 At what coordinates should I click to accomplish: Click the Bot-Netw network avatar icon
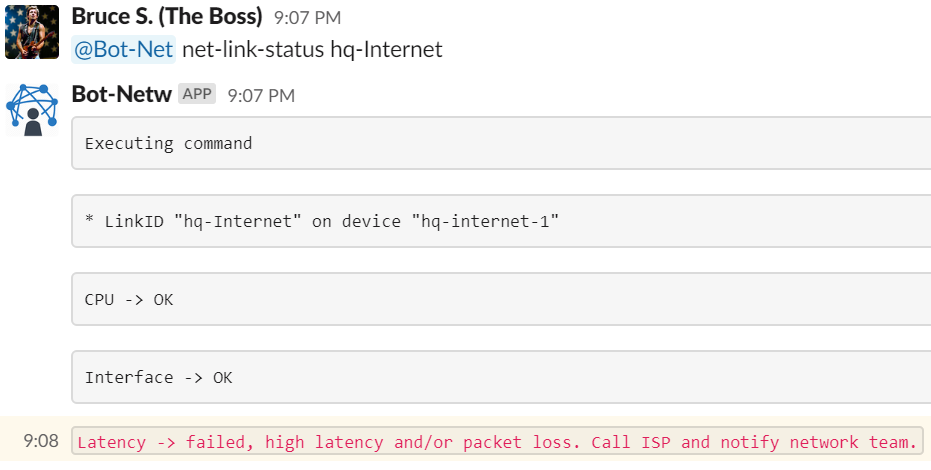click(x=32, y=110)
